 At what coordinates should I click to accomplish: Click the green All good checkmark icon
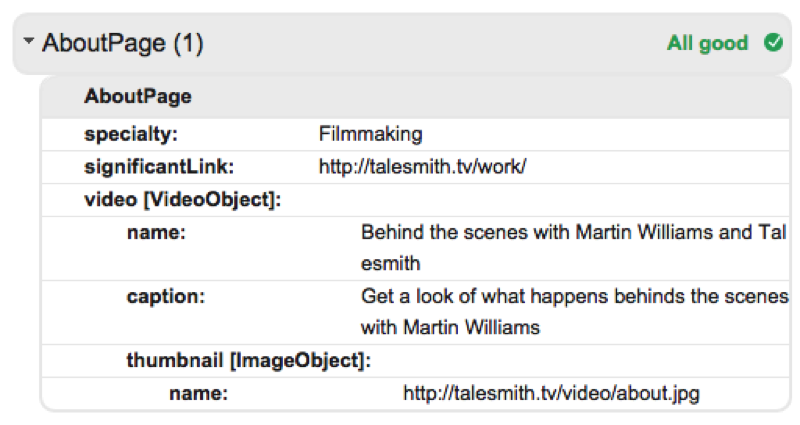coord(773,42)
